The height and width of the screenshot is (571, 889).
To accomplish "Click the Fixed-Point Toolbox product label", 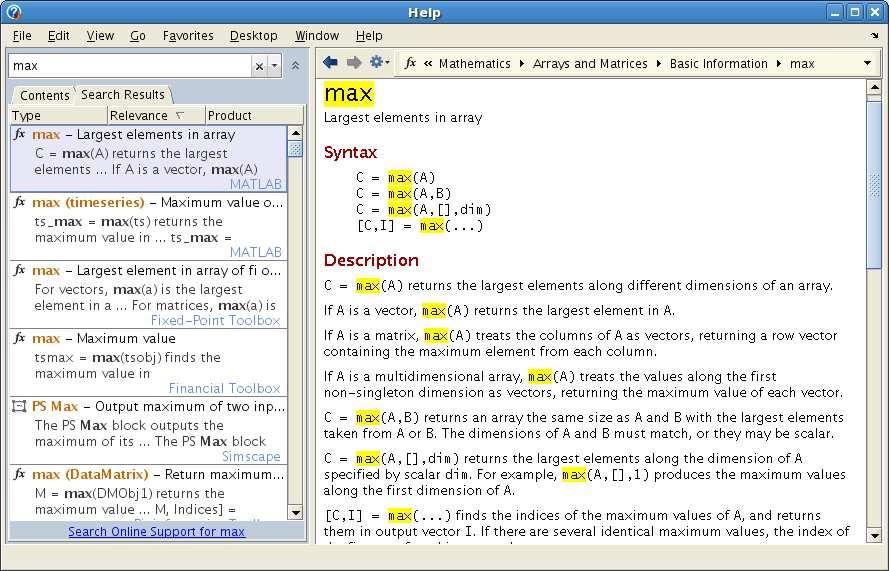I will point(215,320).
